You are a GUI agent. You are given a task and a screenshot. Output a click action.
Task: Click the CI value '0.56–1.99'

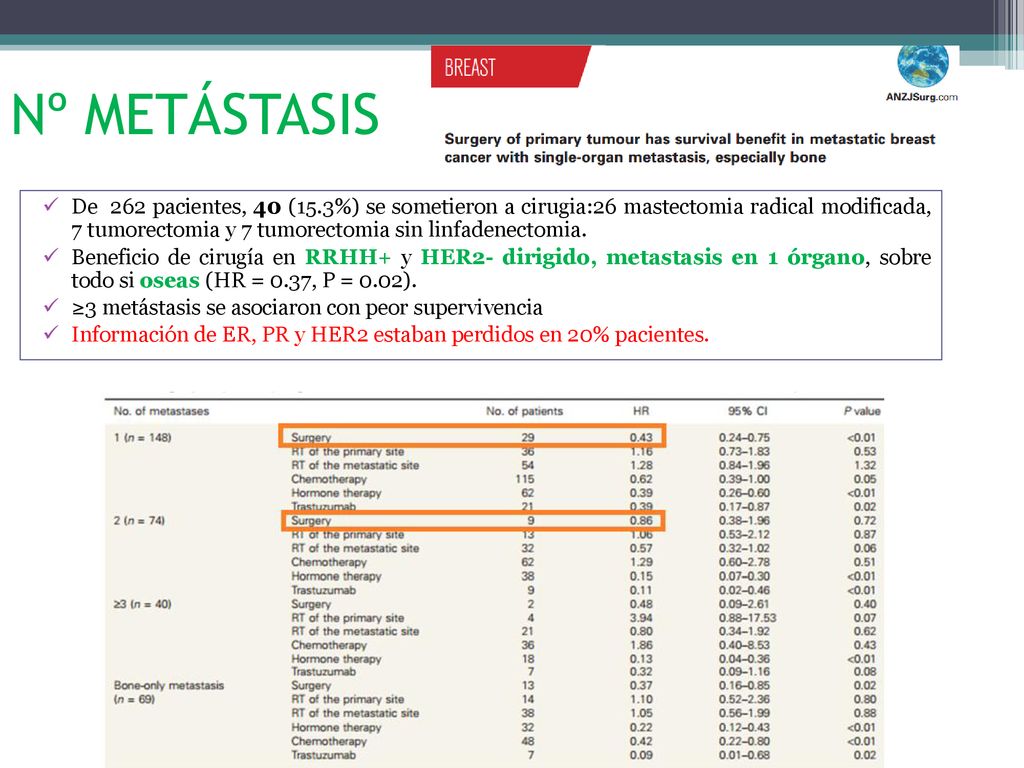tap(744, 713)
